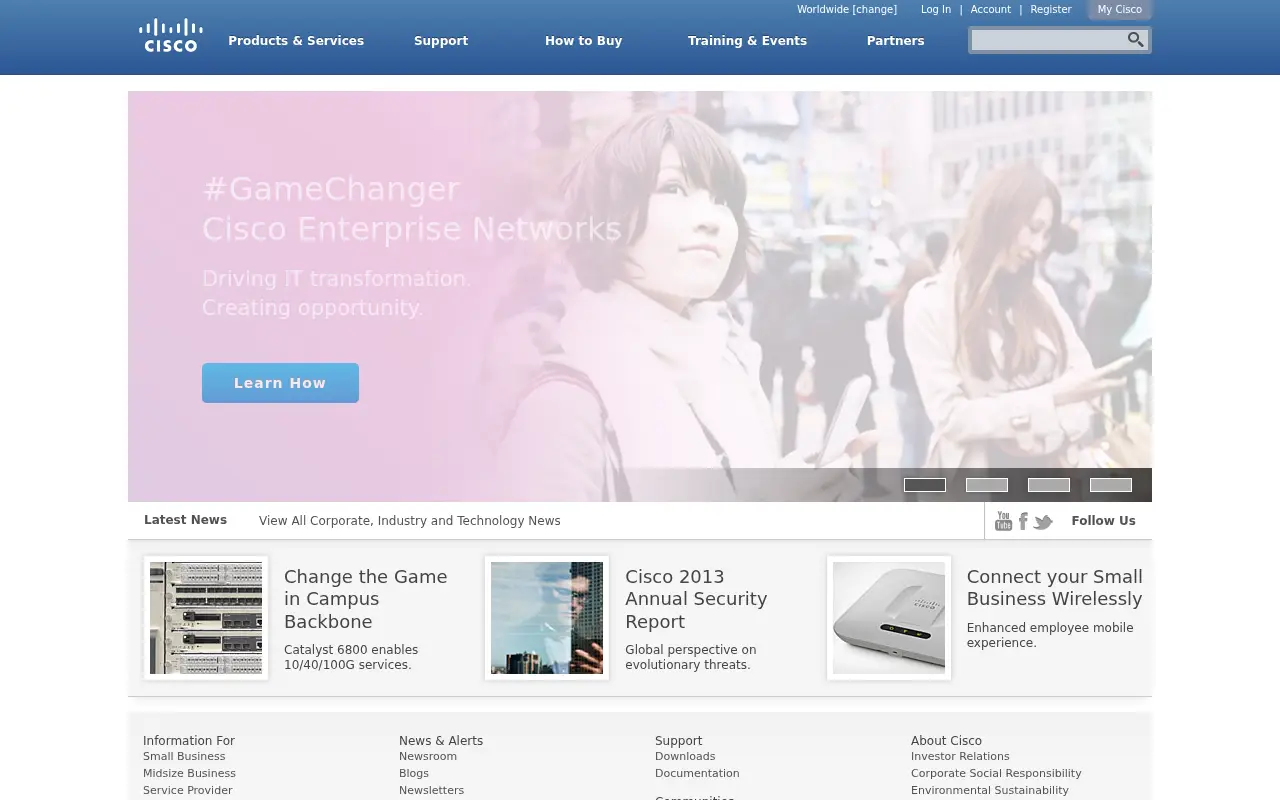Open the Support menu in header
Viewport: 1280px width, 800px height.
pyautogui.click(x=441, y=41)
